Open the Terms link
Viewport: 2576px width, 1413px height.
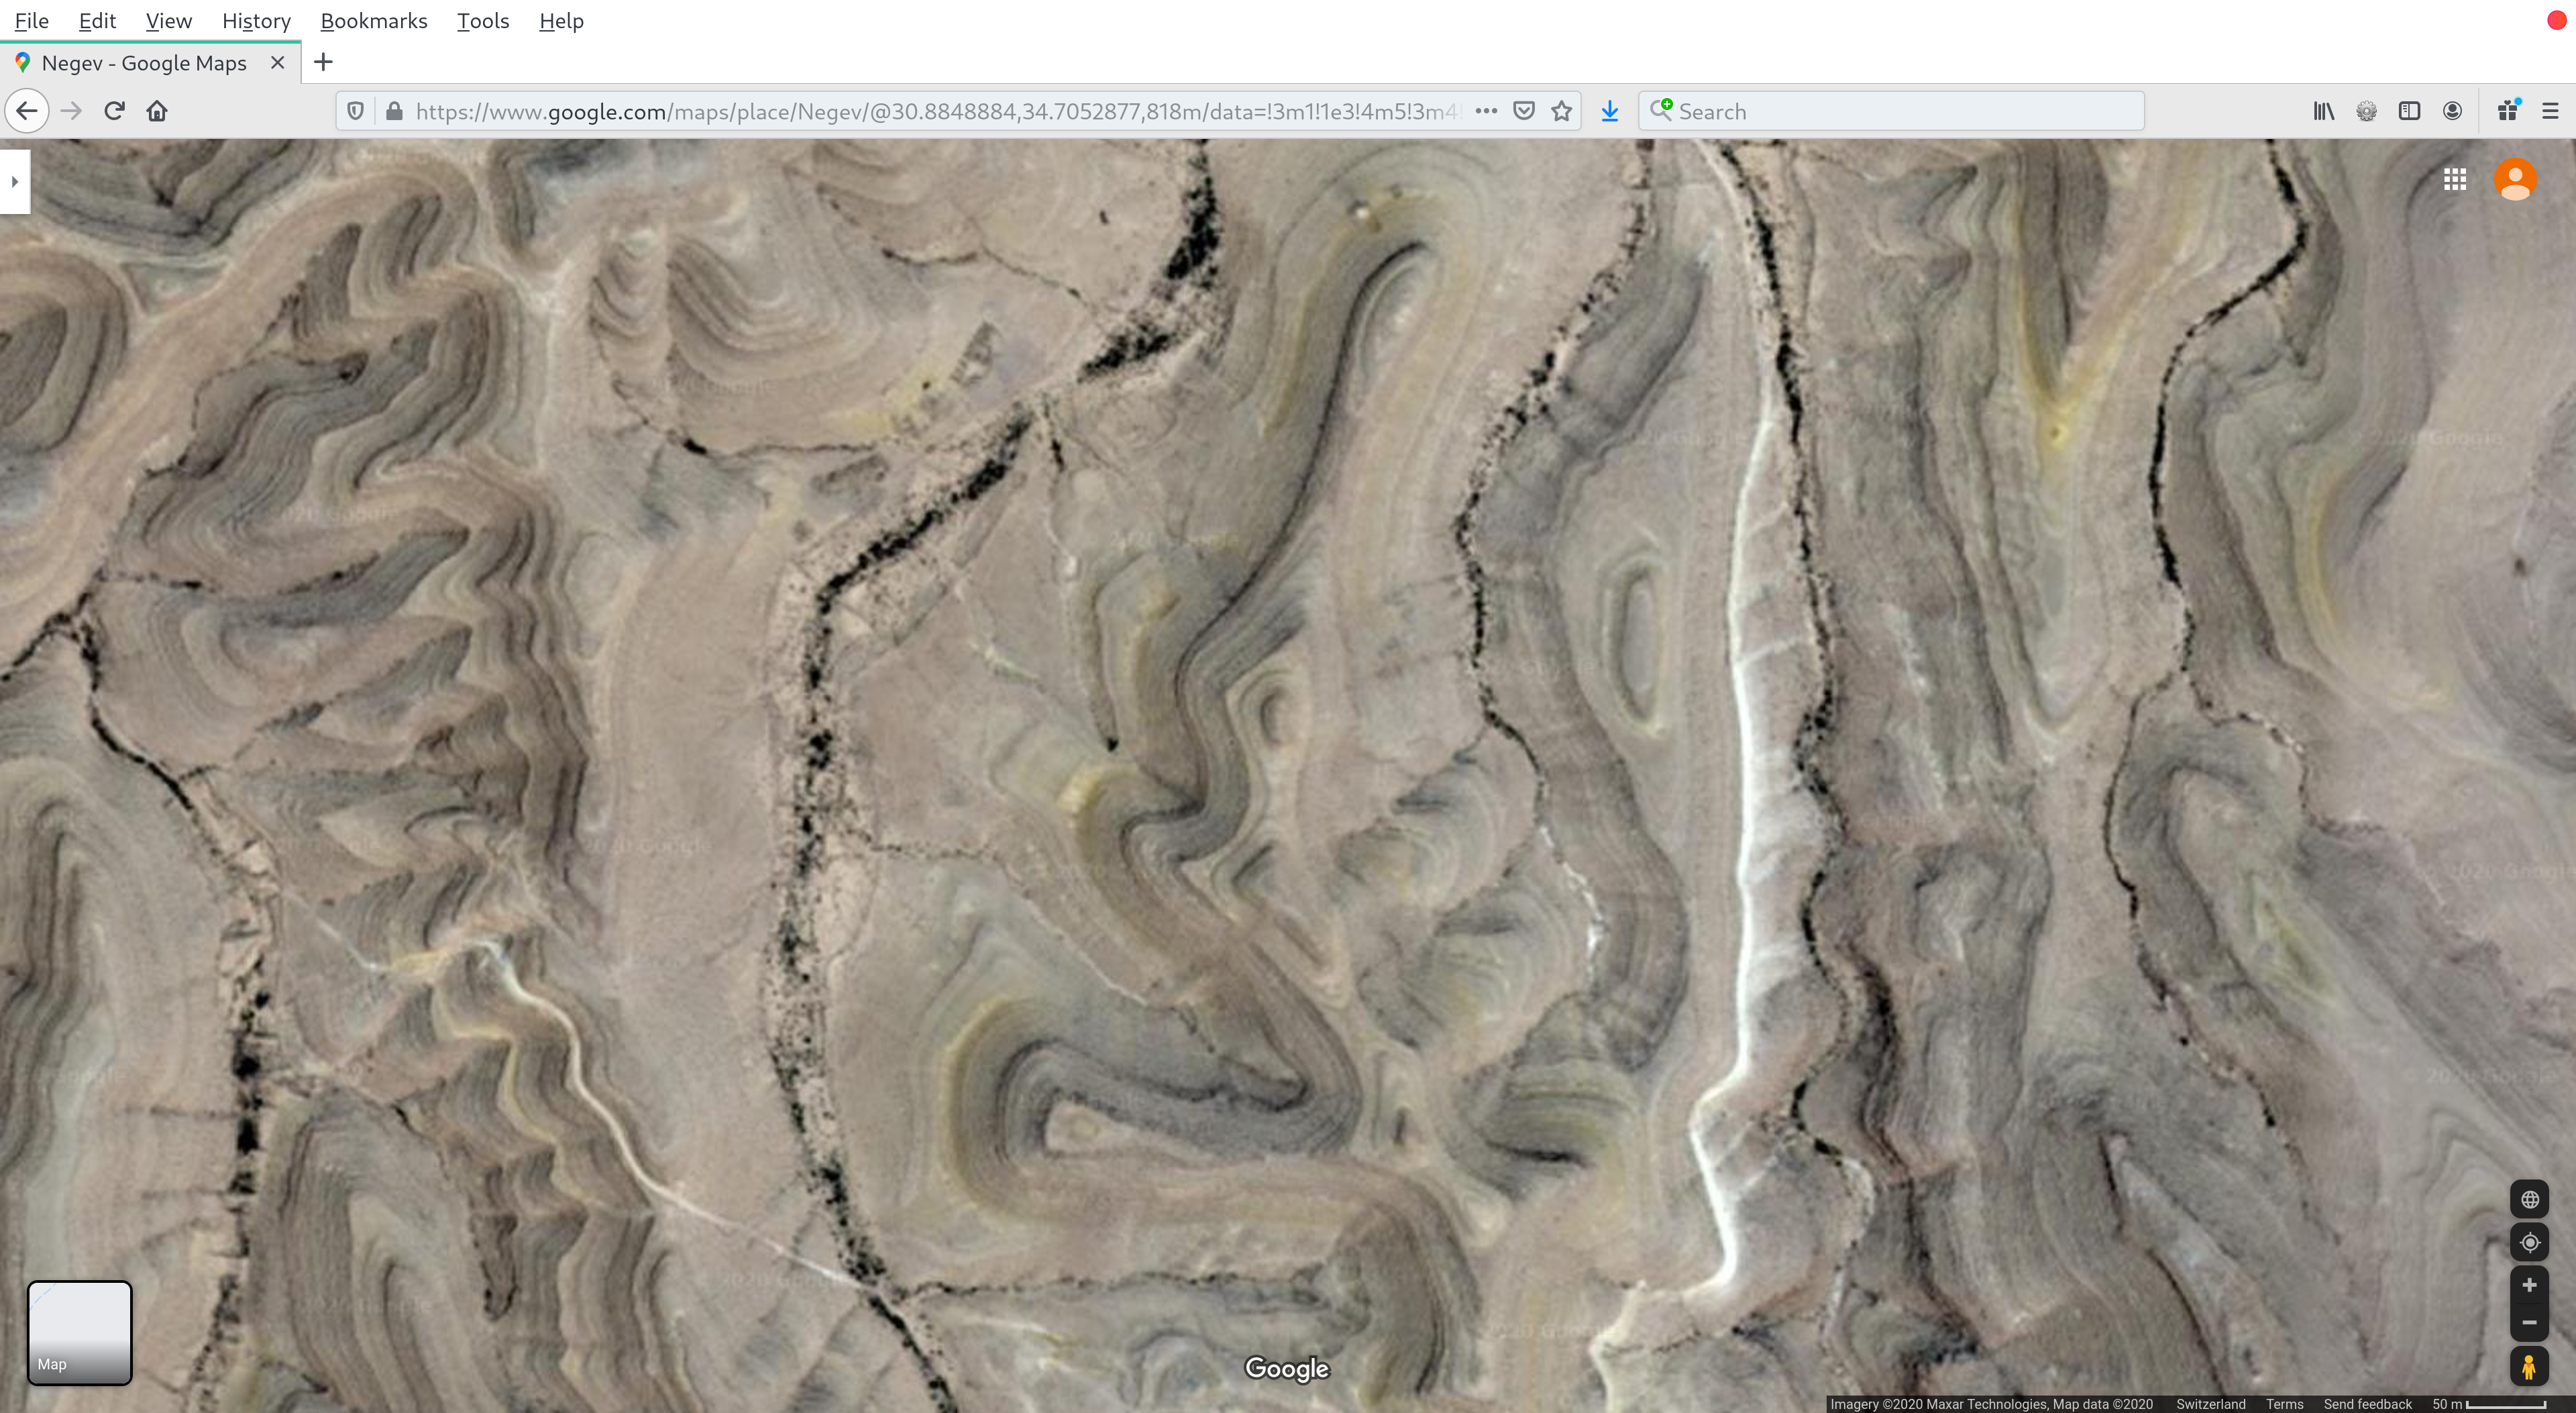[x=2284, y=1404]
